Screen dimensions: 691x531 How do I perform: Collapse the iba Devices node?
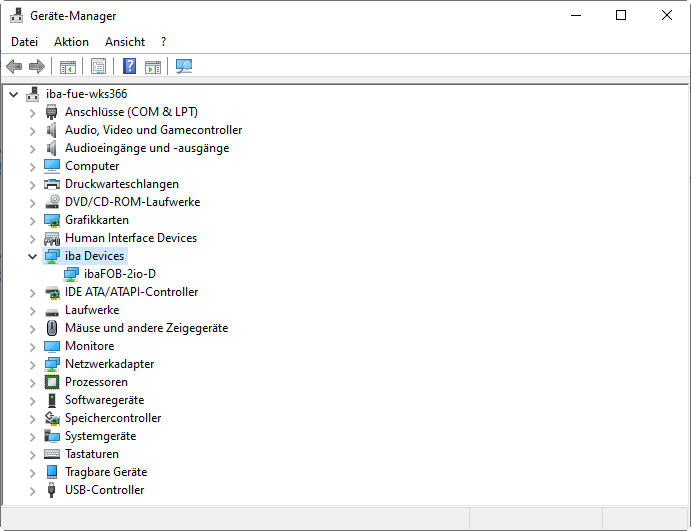coord(32,256)
